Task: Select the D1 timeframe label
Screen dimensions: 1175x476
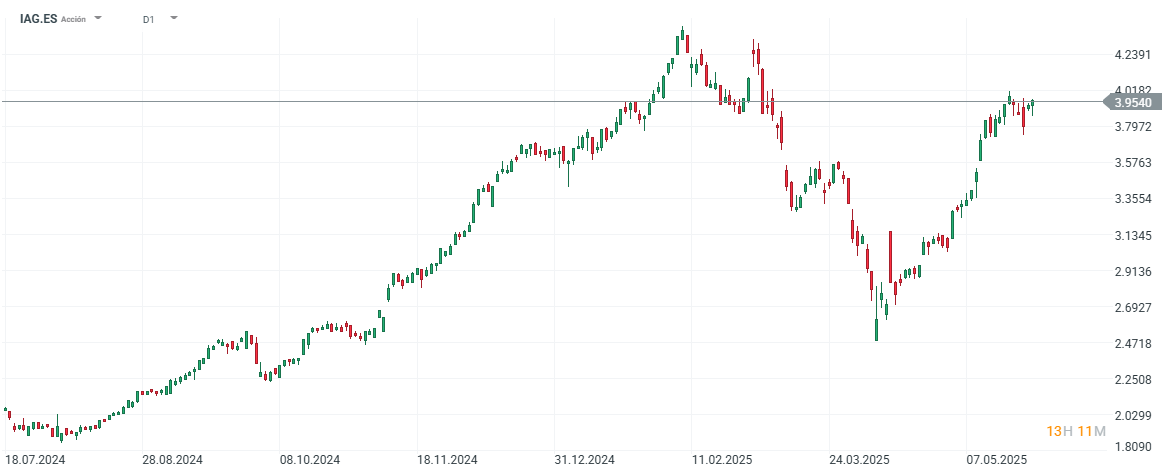Action: tap(148, 19)
